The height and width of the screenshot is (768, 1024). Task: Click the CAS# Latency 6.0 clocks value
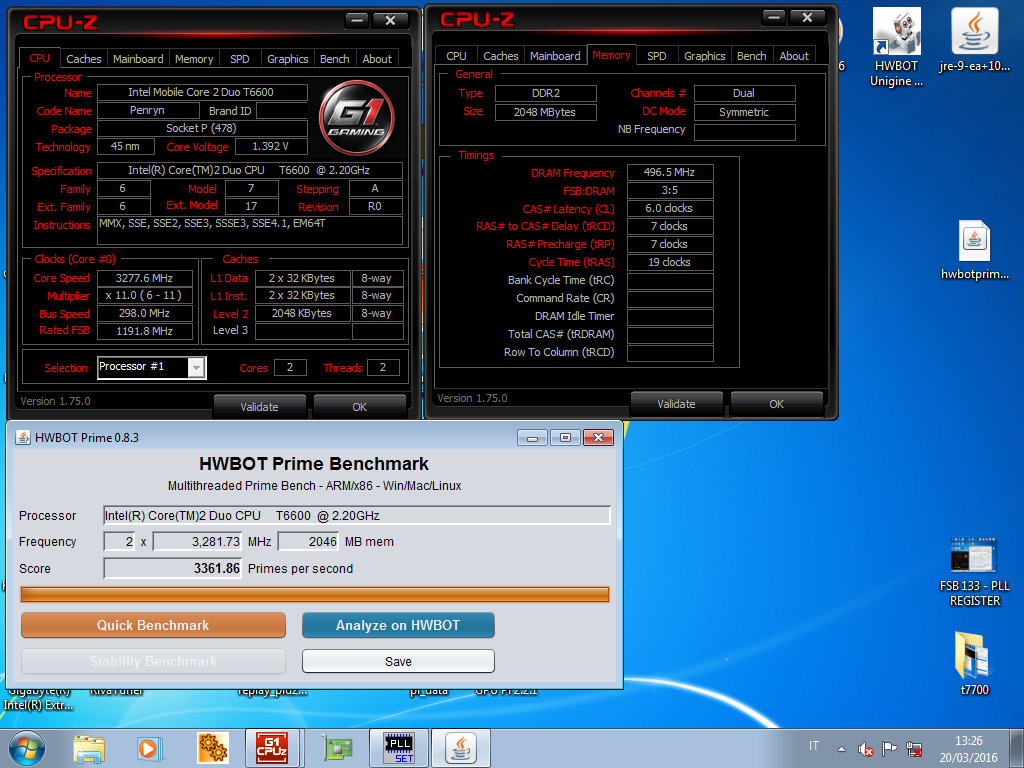[x=669, y=208]
